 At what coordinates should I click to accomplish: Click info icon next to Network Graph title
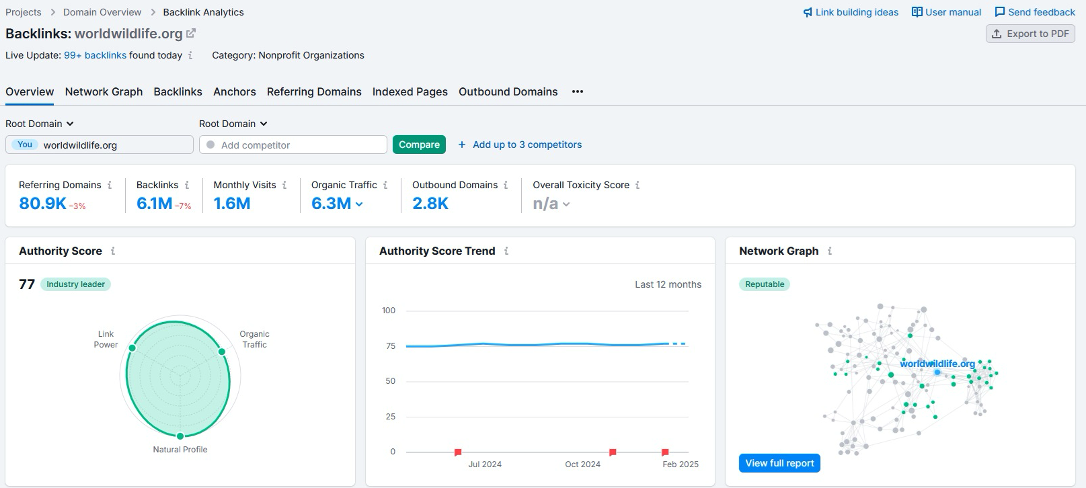(830, 251)
